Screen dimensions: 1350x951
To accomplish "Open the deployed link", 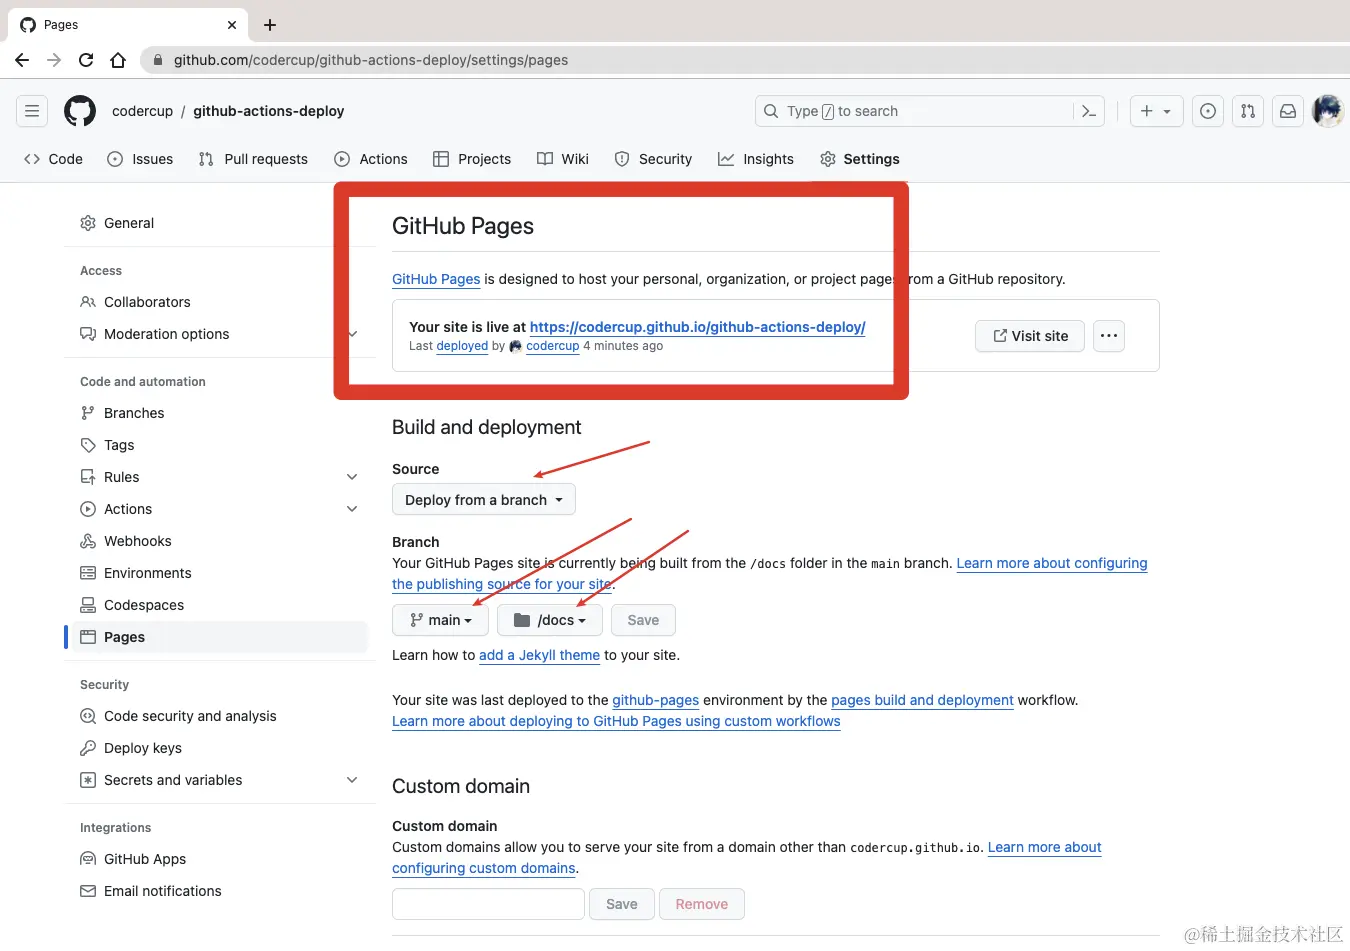I will 462,346.
